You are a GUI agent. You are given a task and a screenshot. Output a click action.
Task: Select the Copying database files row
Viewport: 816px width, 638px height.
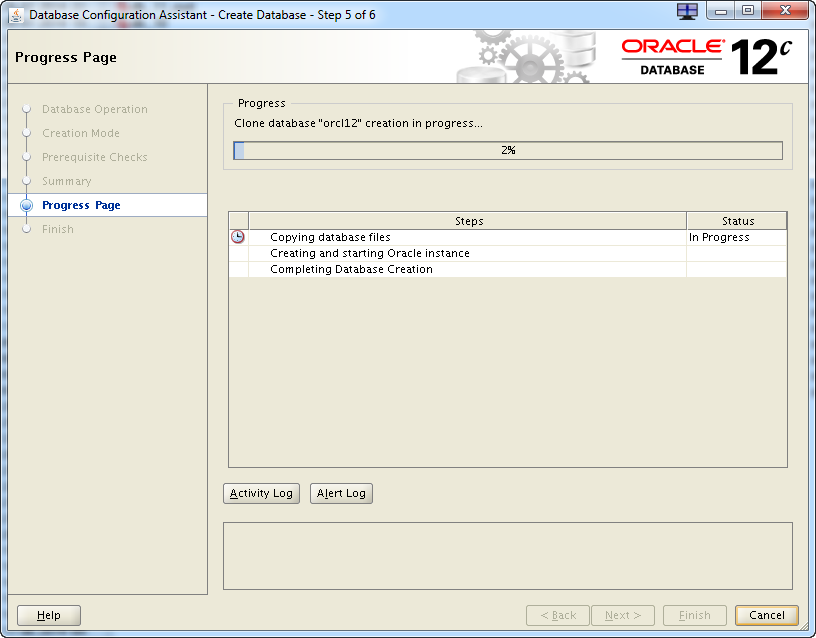508,237
